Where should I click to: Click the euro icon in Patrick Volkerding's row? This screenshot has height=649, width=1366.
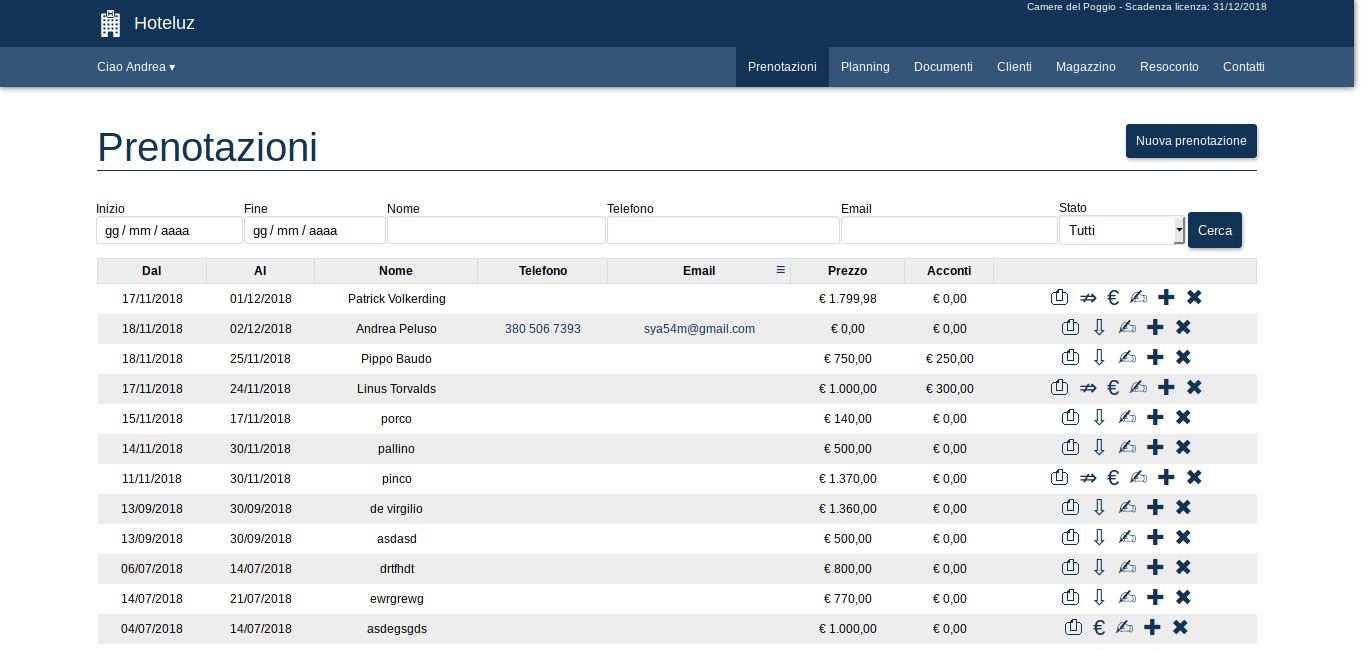click(1113, 298)
